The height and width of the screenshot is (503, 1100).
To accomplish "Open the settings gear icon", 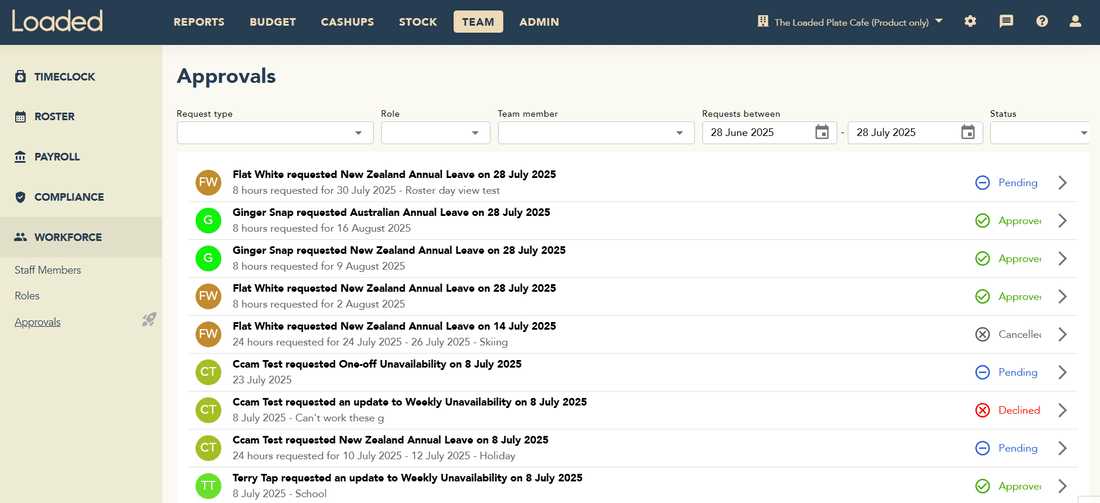I will [x=970, y=22].
